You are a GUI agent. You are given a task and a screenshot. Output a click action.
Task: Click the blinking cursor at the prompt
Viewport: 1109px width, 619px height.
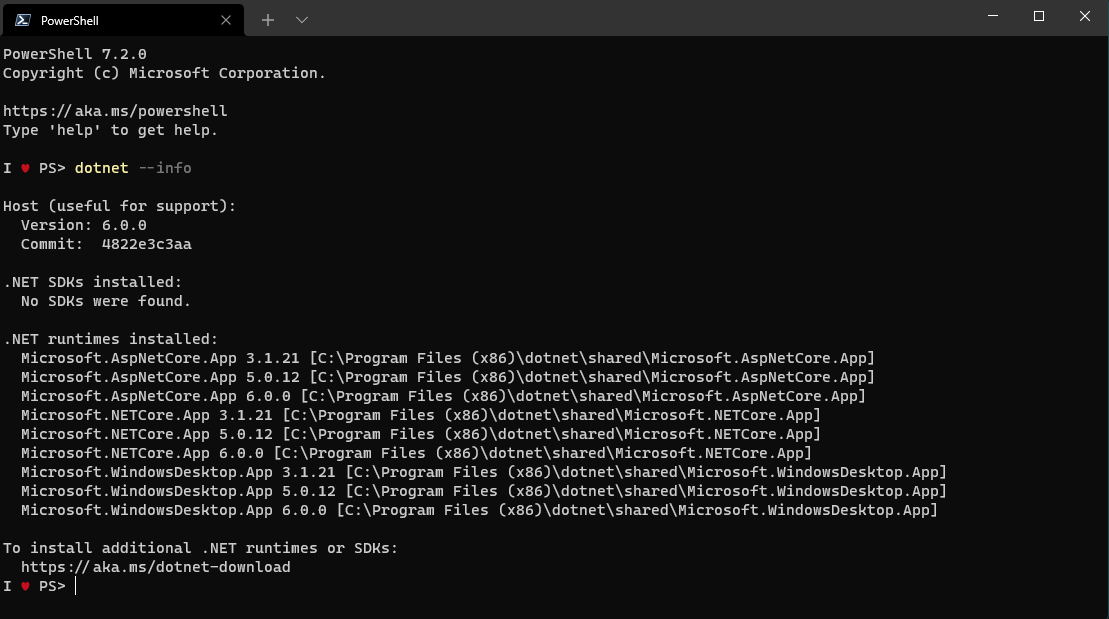[x=76, y=585]
